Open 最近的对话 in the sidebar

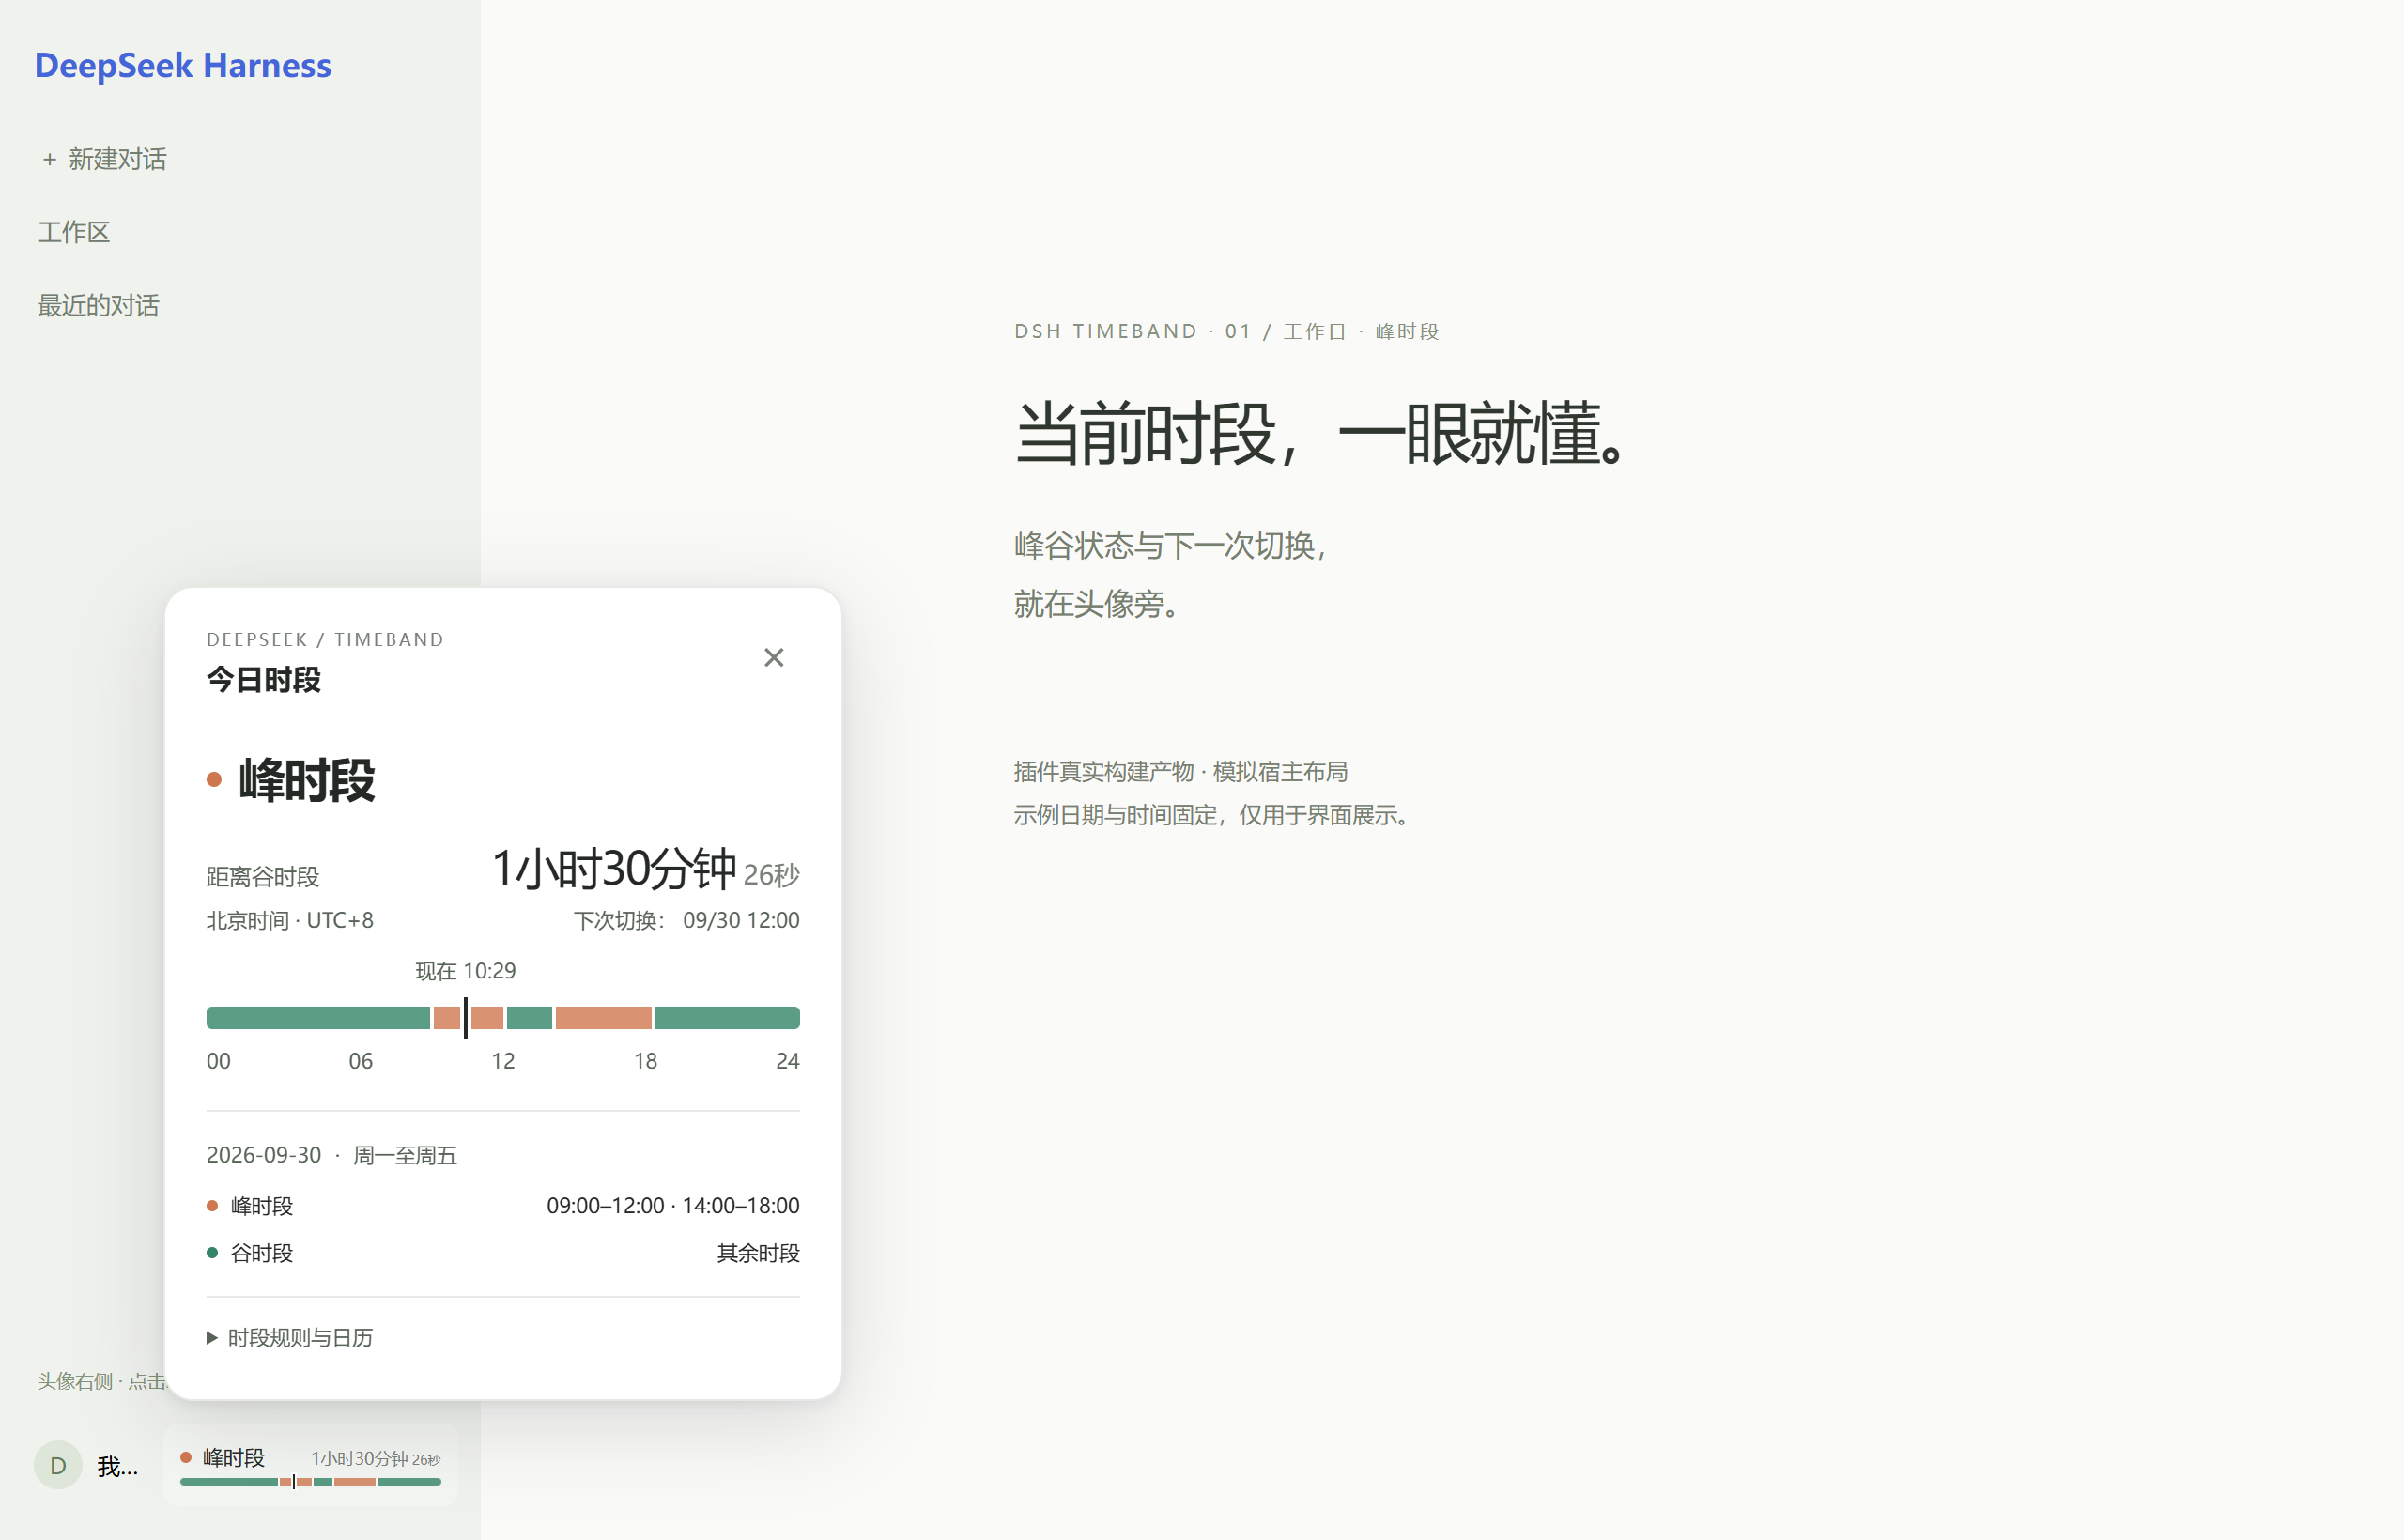point(98,305)
